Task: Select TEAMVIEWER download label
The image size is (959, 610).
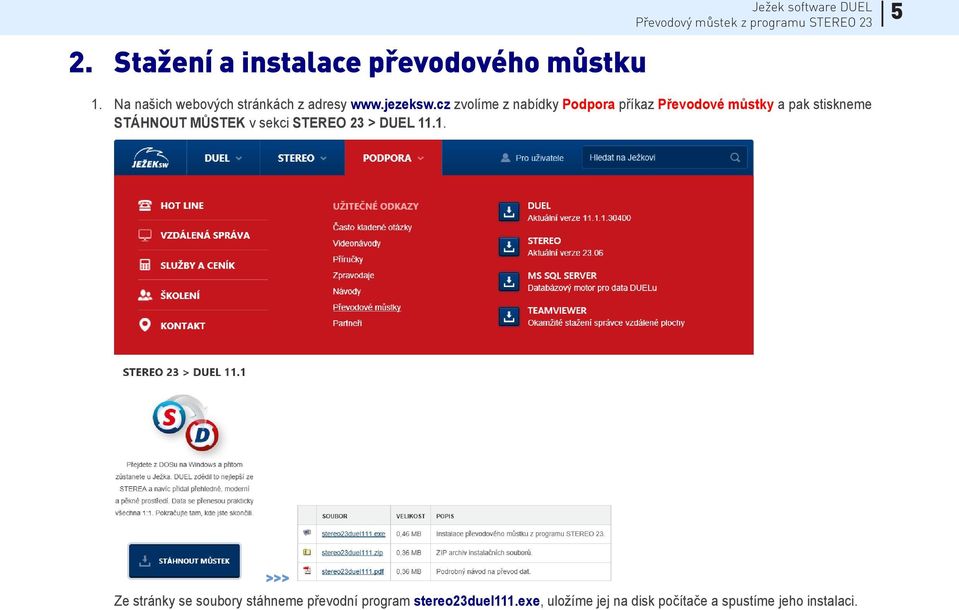Action: pos(557,310)
